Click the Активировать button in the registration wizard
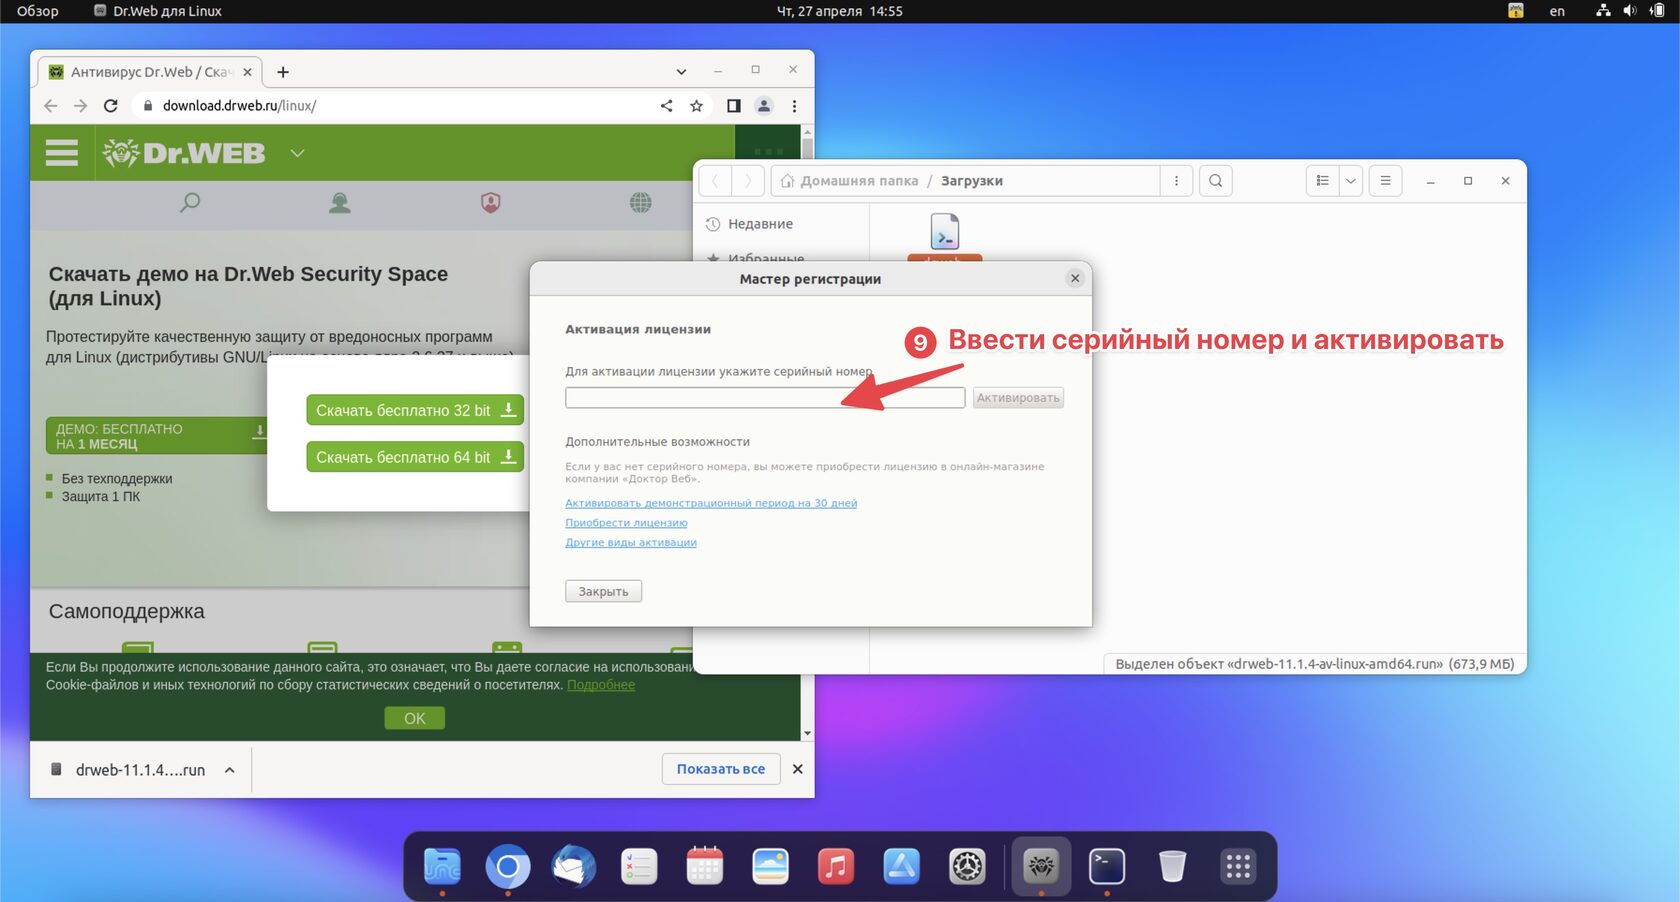 pos(1018,398)
